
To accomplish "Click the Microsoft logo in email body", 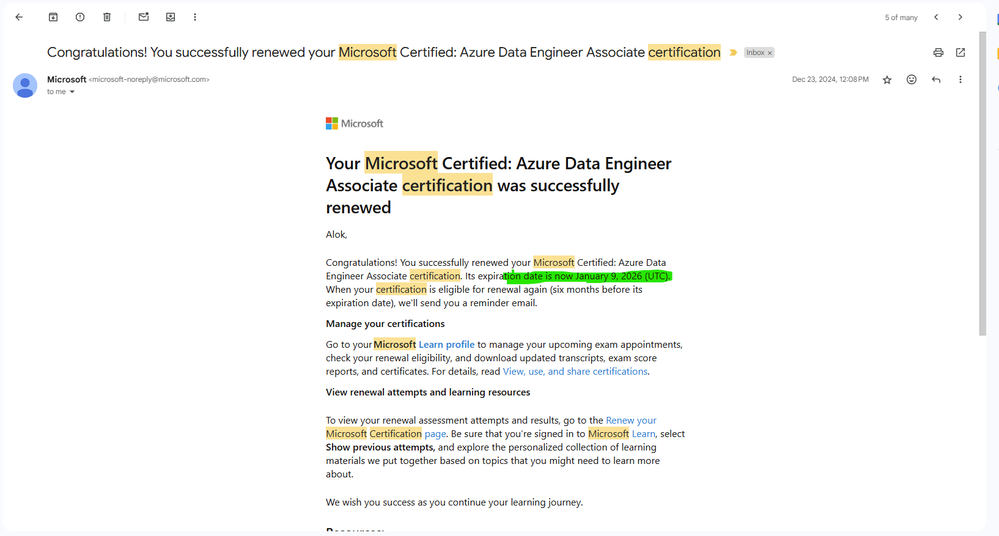I will click(354, 124).
